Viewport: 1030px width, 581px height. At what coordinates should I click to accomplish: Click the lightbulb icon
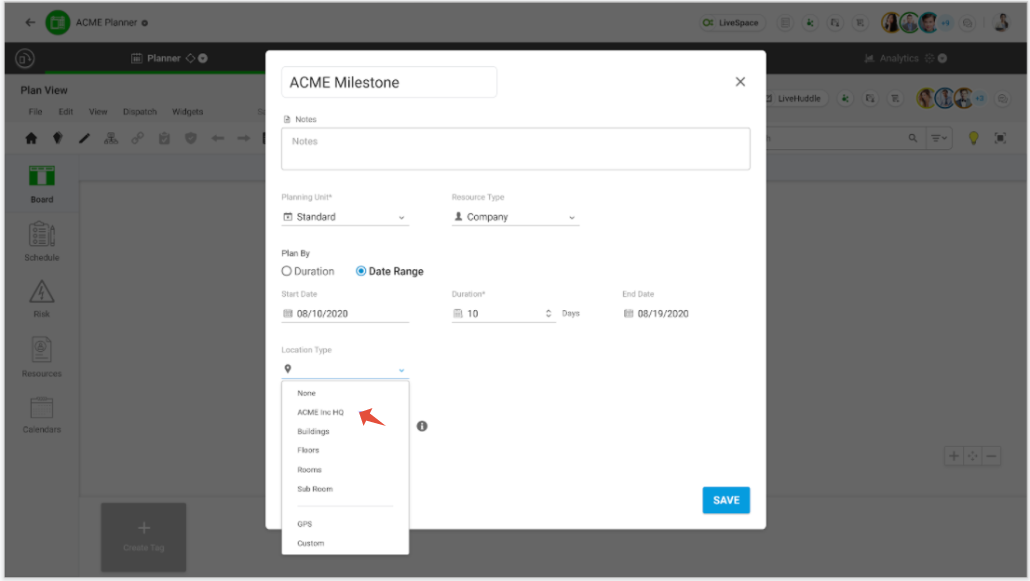(x=974, y=138)
